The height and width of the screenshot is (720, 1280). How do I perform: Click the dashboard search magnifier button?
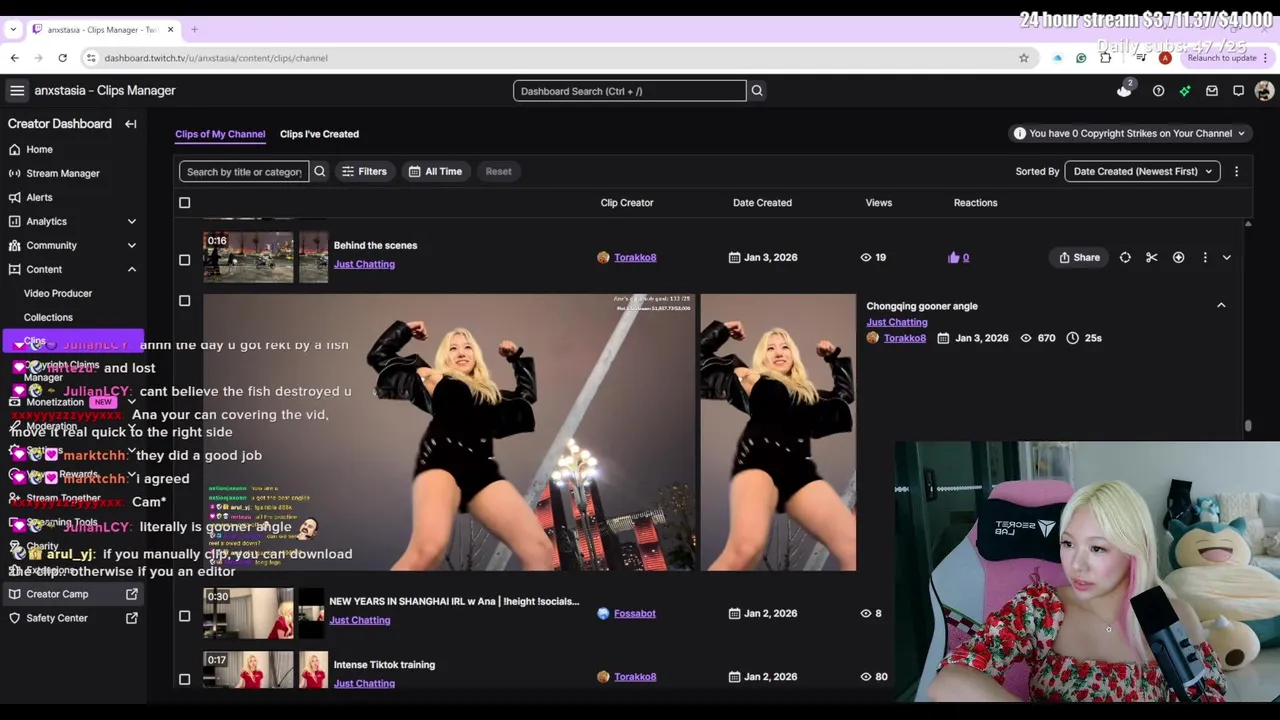757,91
